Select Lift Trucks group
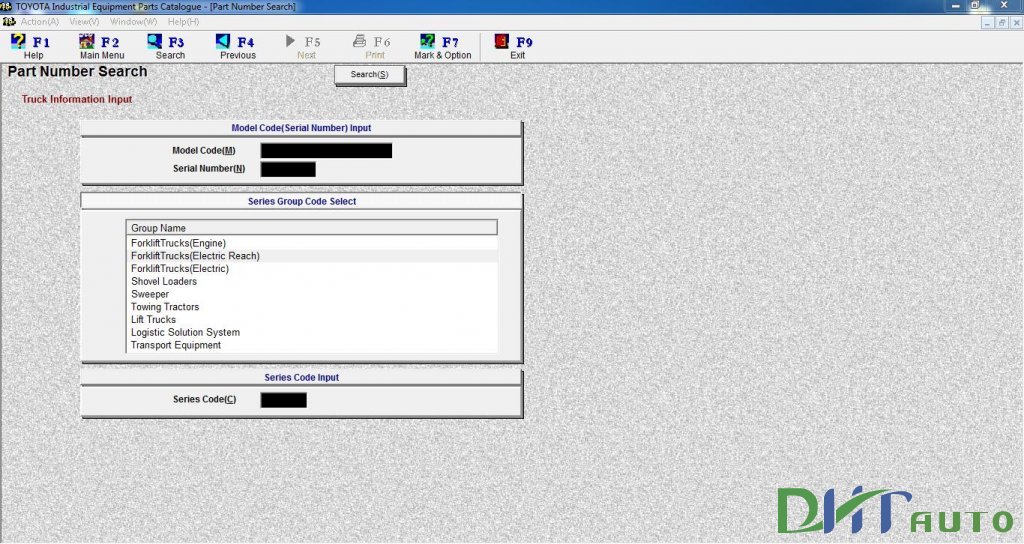The width and height of the screenshot is (1024, 544). (312, 319)
